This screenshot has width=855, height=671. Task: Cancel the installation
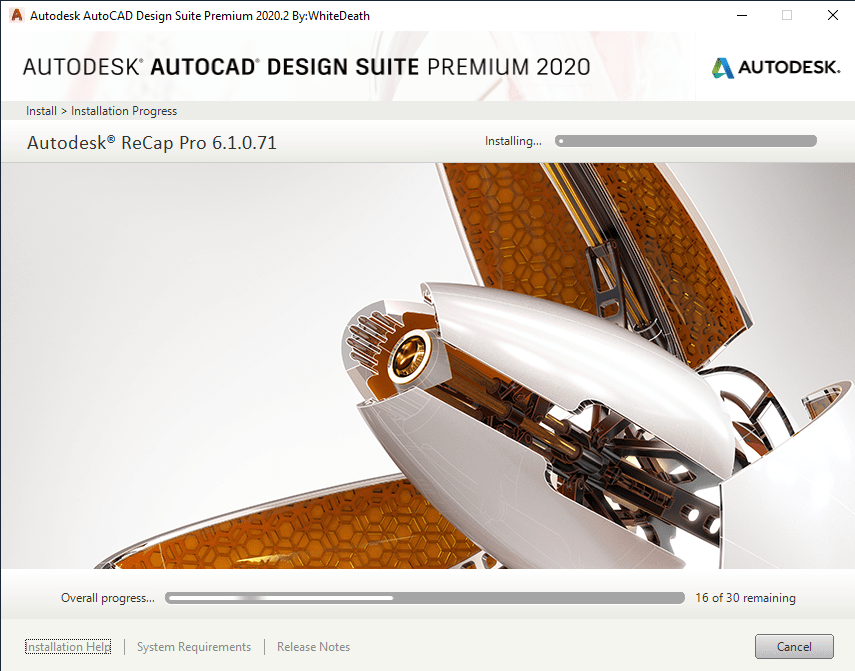click(x=794, y=646)
